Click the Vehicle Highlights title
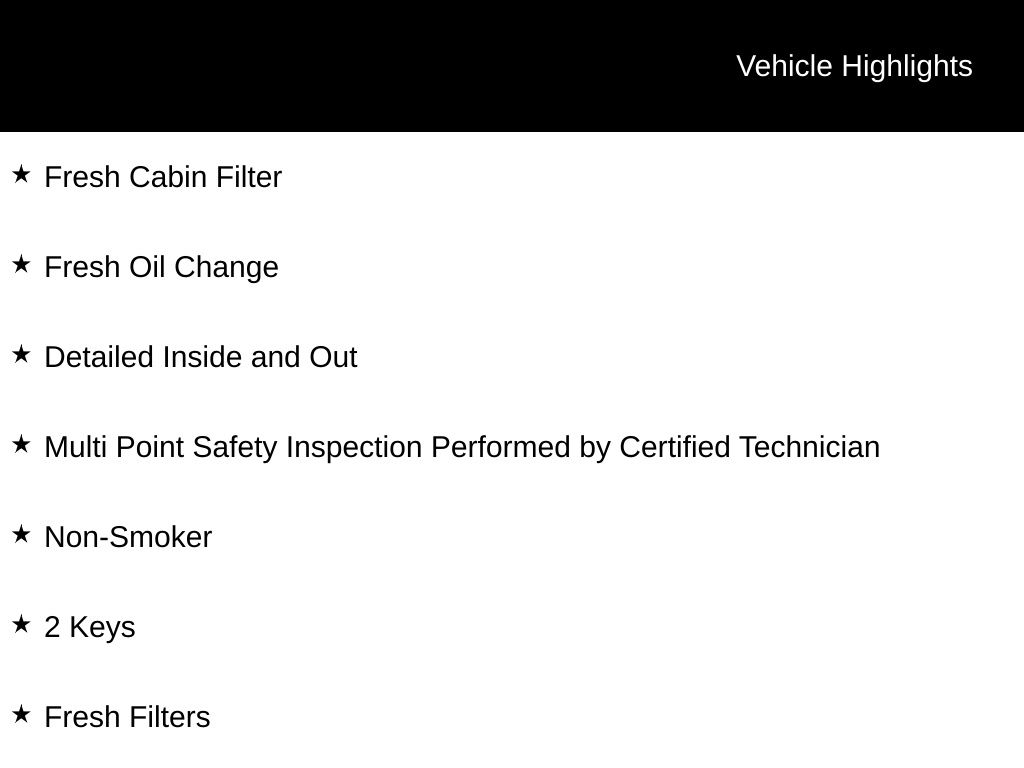The height and width of the screenshot is (768, 1024). point(854,66)
